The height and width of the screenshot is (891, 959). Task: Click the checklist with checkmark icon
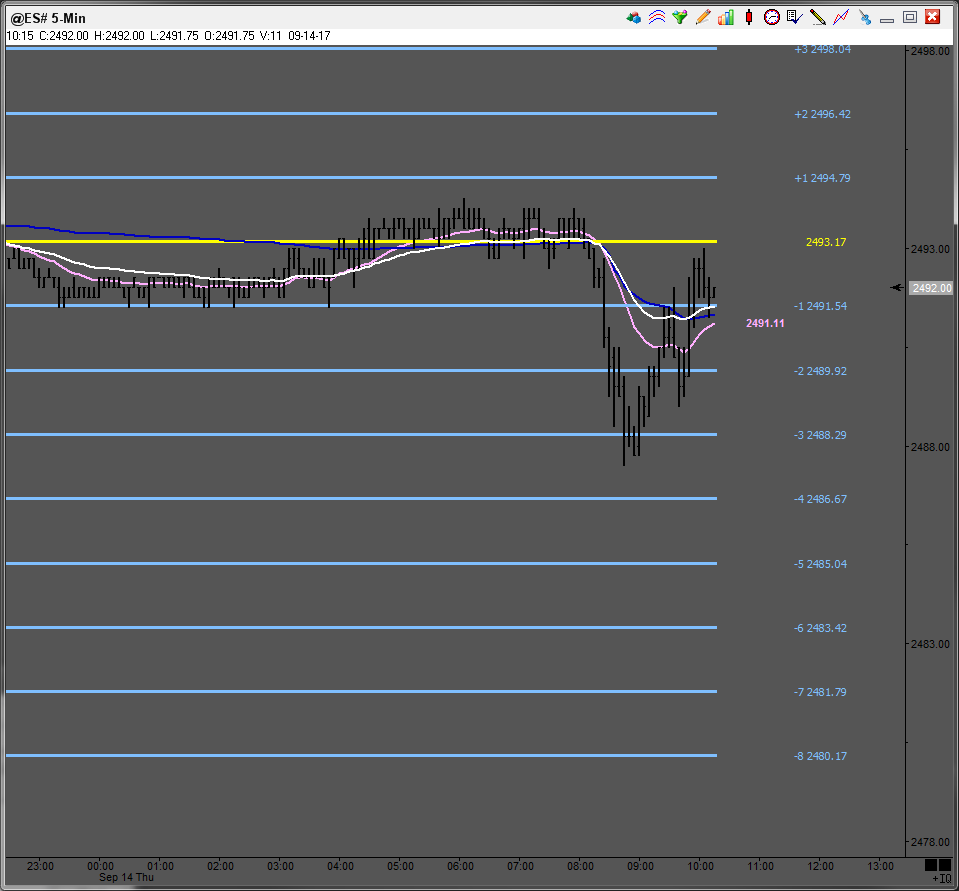(794, 17)
